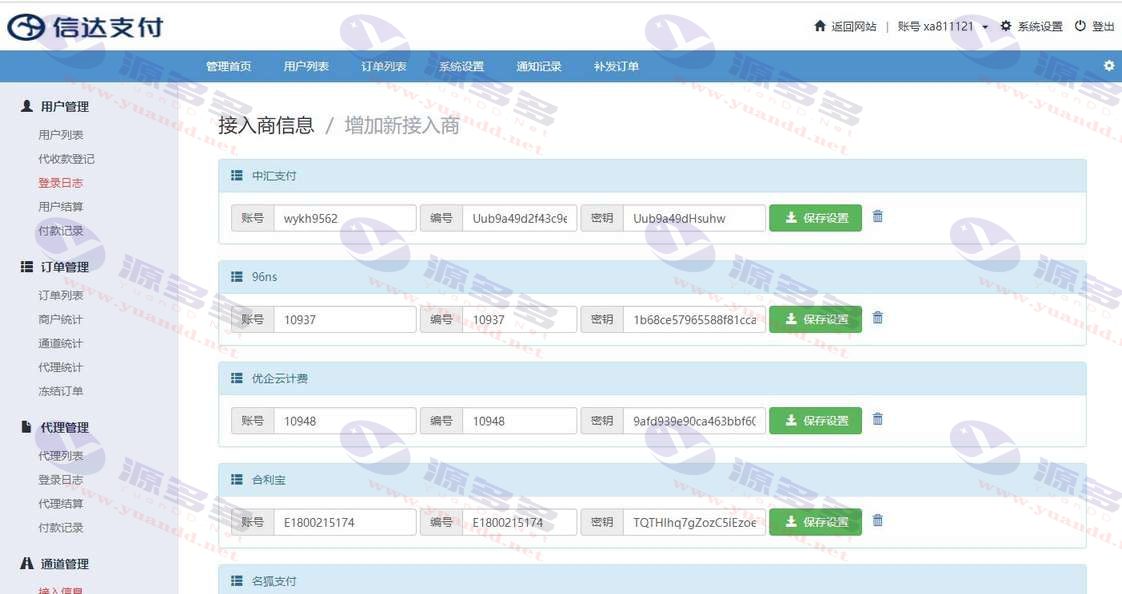
Task: Click the 优企云计费 密钥 field
Action: tap(694, 421)
